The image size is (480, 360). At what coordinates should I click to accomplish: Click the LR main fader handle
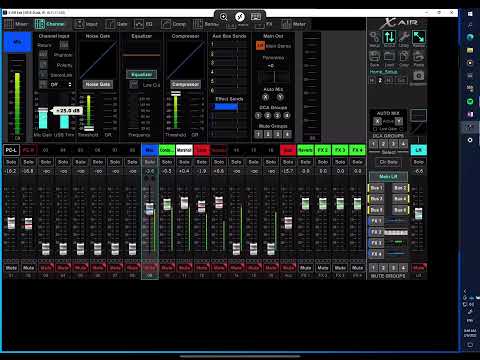[419, 214]
